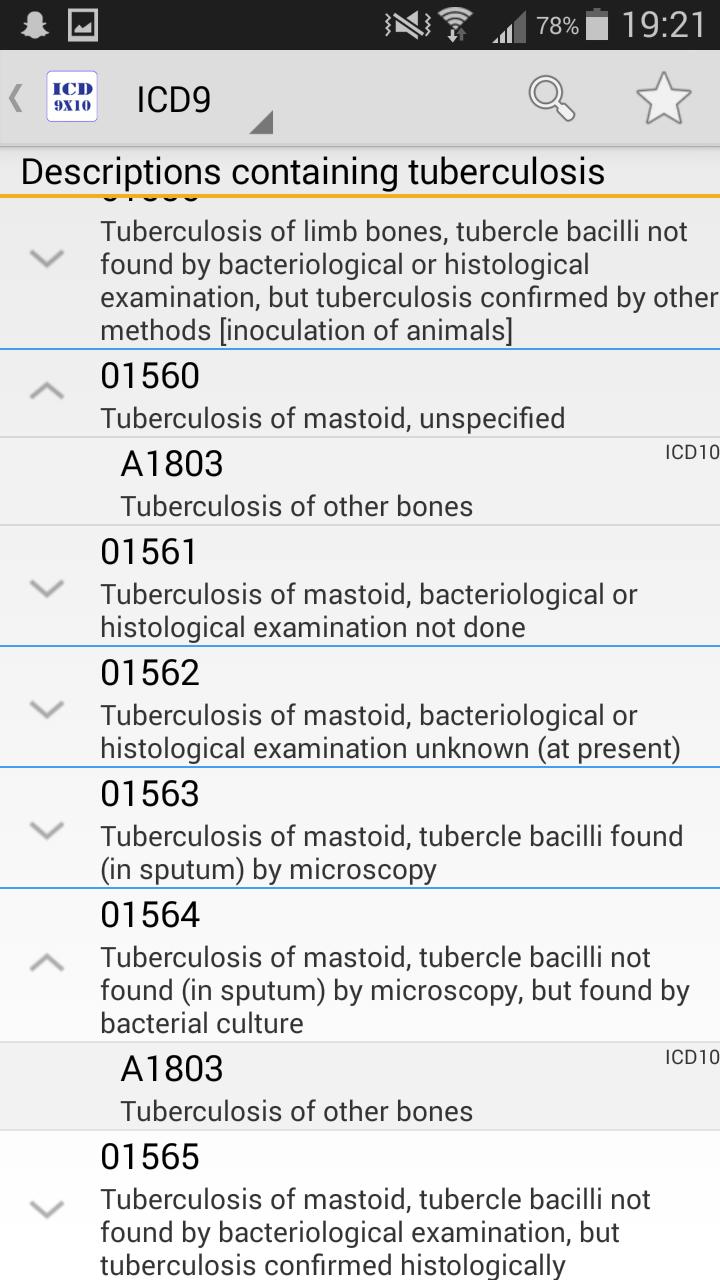Image resolution: width=720 pixels, height=1280 pixels.
Task: Open code 01563 mastoid microscopy entry
Action: pos(390,830)
